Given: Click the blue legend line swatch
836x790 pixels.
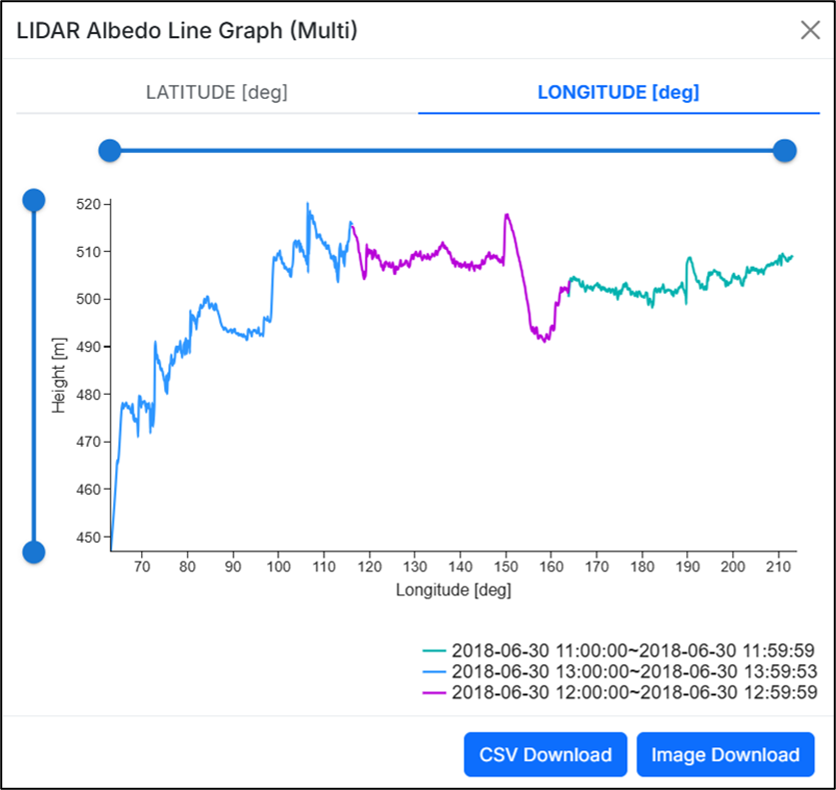Looking at the screenshot, I should 434,670.
